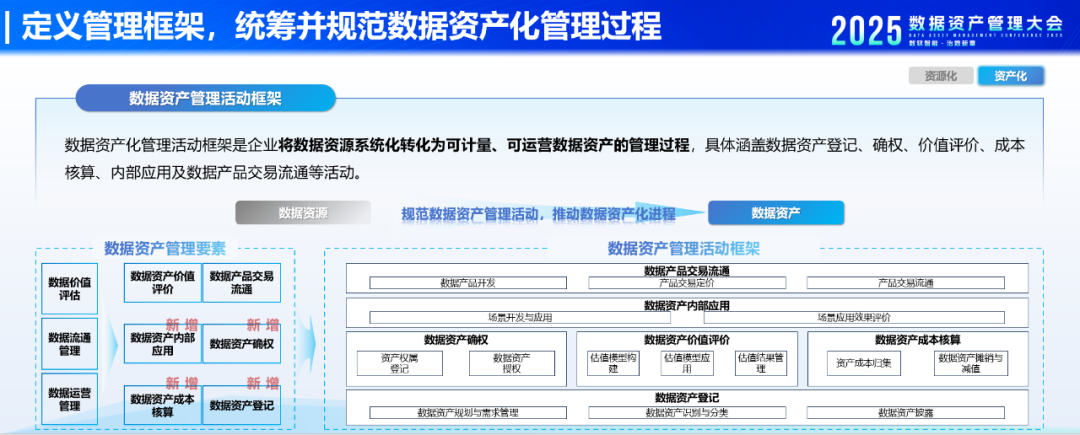
Task: Select the 数据运营管理 box
Action: [70, 399]
